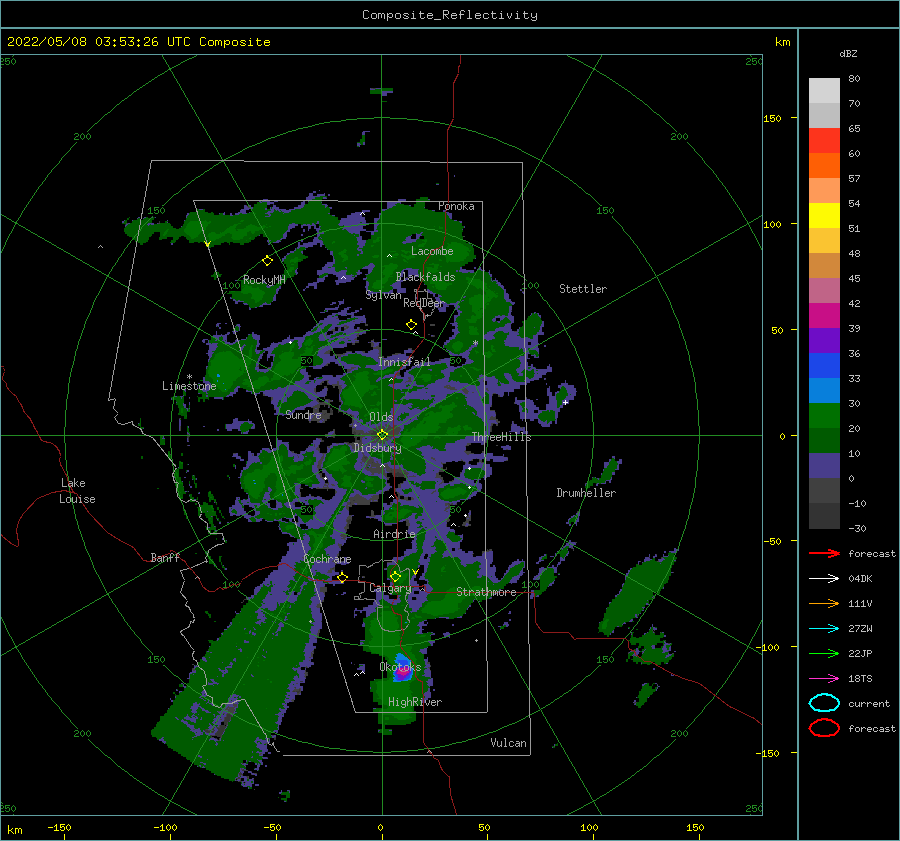
Task: Click the Drumheller label
Action: (586, 493)
